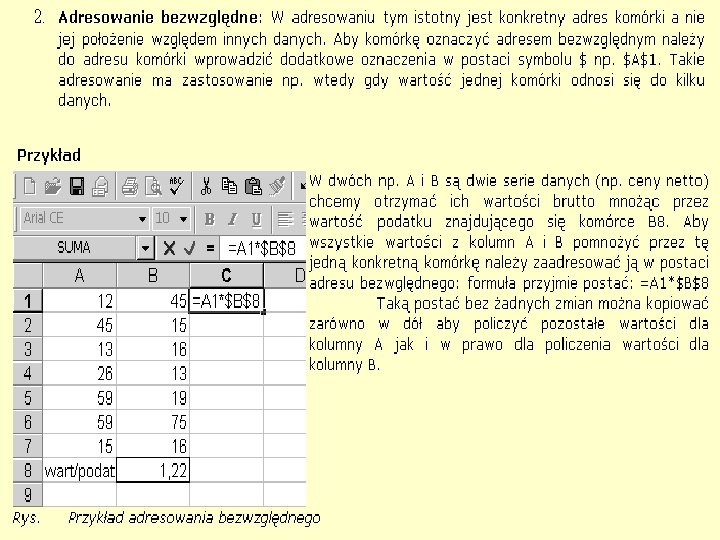
Task: Align text left icon
Action: (x=285, y=219)
